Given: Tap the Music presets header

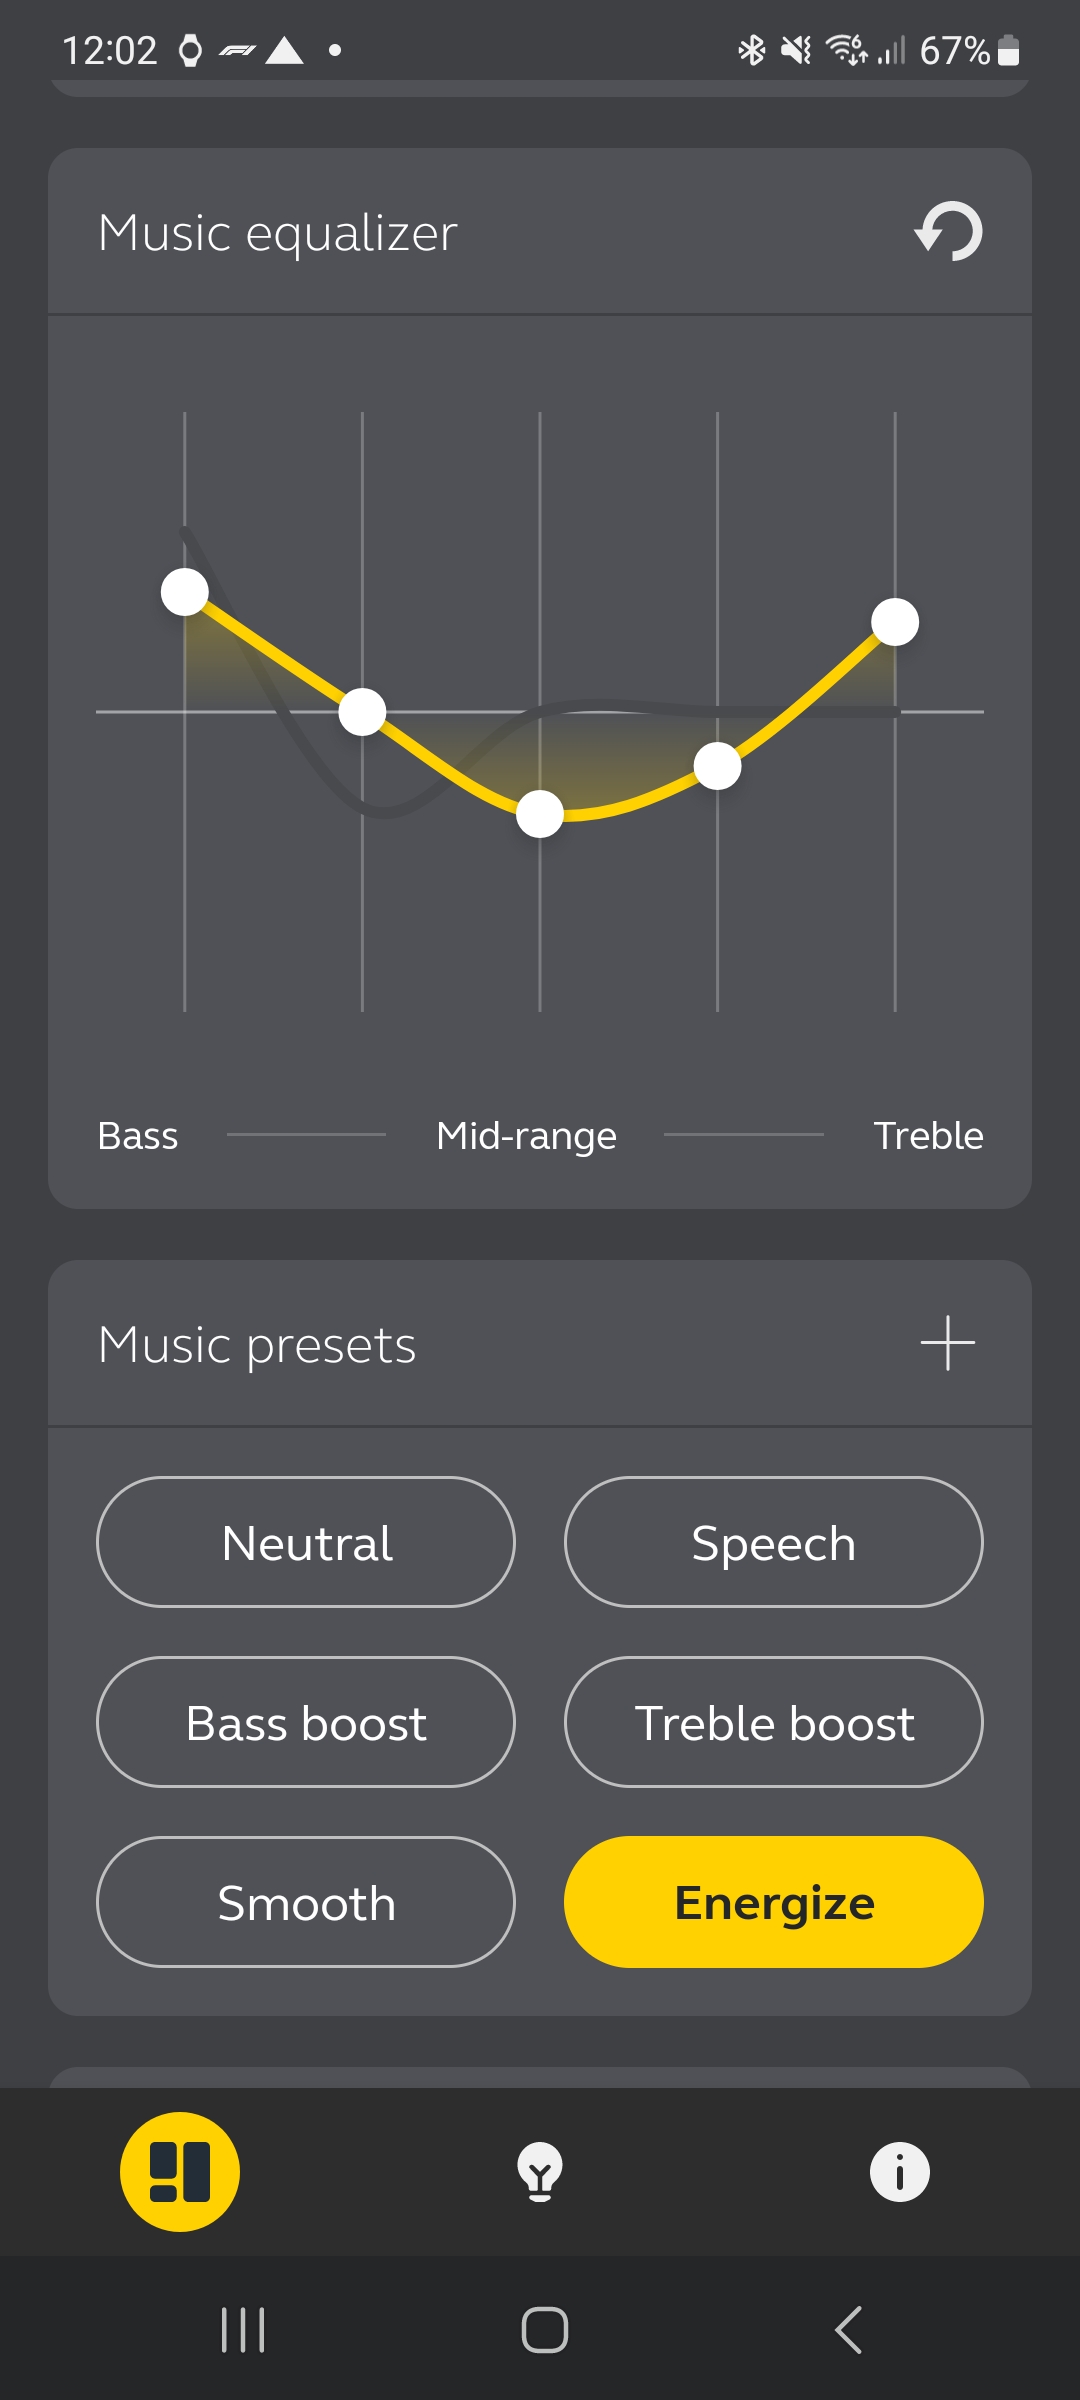Looking at the screenshot, I should tap(257, 1344).
